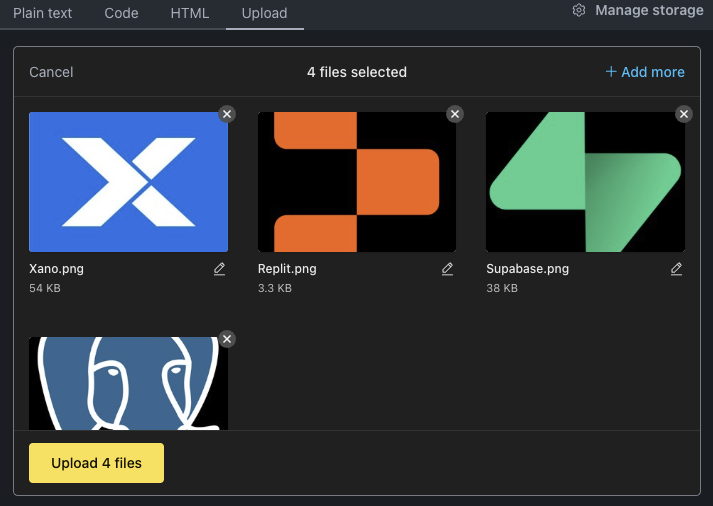This screenshot has width=713, height=506.
Task: Select the PostgreSQL elephant thumbnail
Action: point(129,383)
